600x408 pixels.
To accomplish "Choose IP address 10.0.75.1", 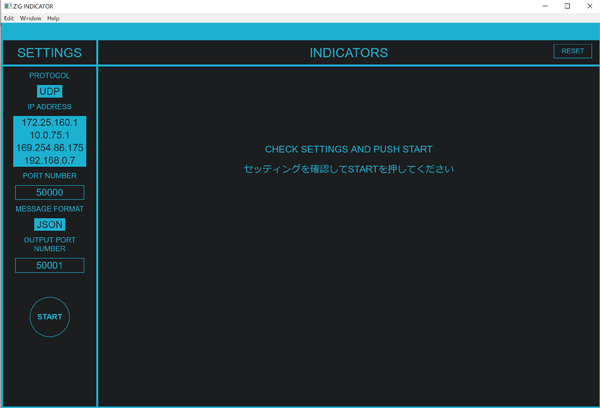I will pos(50,135).
